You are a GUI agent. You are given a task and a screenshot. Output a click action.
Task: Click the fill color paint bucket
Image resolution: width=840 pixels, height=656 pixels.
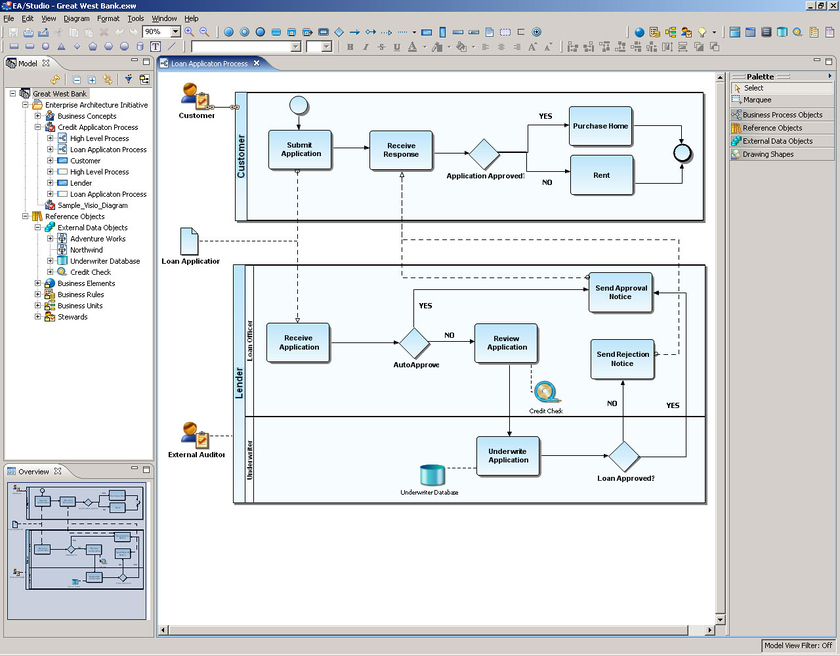coord(460,46)
